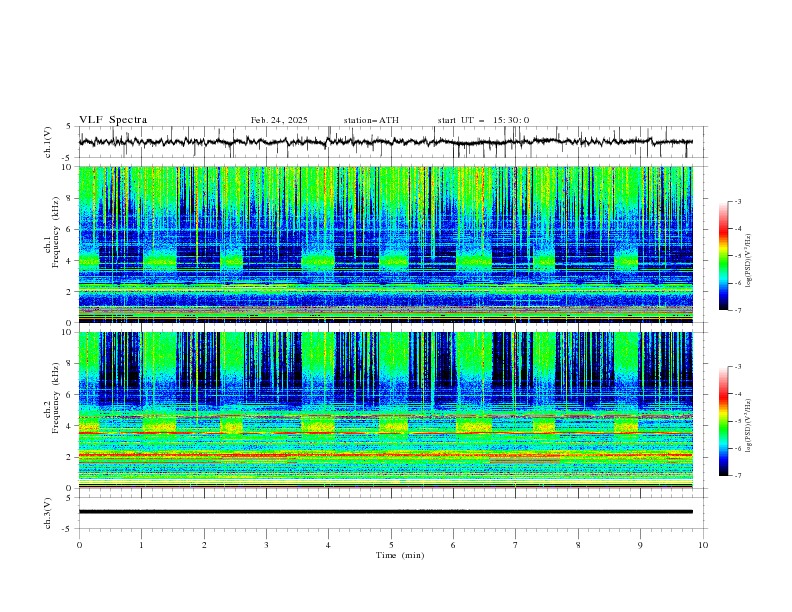Click the time axis tick label "10"

click(x=703, y=545)
